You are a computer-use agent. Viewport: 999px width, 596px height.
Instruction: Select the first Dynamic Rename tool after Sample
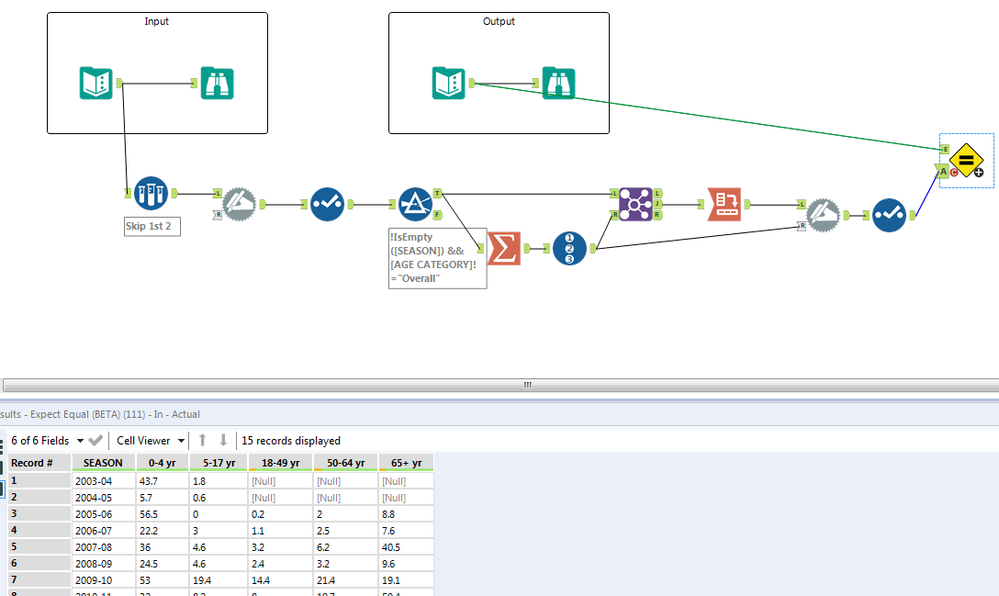[x=240, y=204]
